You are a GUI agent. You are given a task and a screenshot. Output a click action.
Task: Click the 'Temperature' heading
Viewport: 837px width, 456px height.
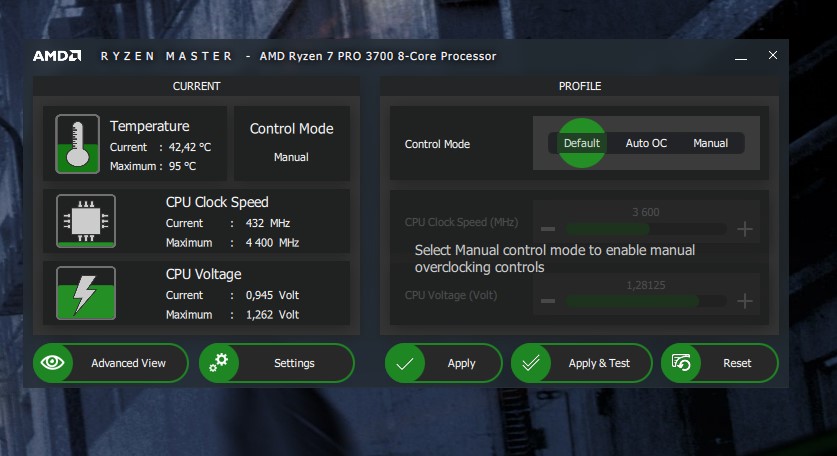pos(149,127)
